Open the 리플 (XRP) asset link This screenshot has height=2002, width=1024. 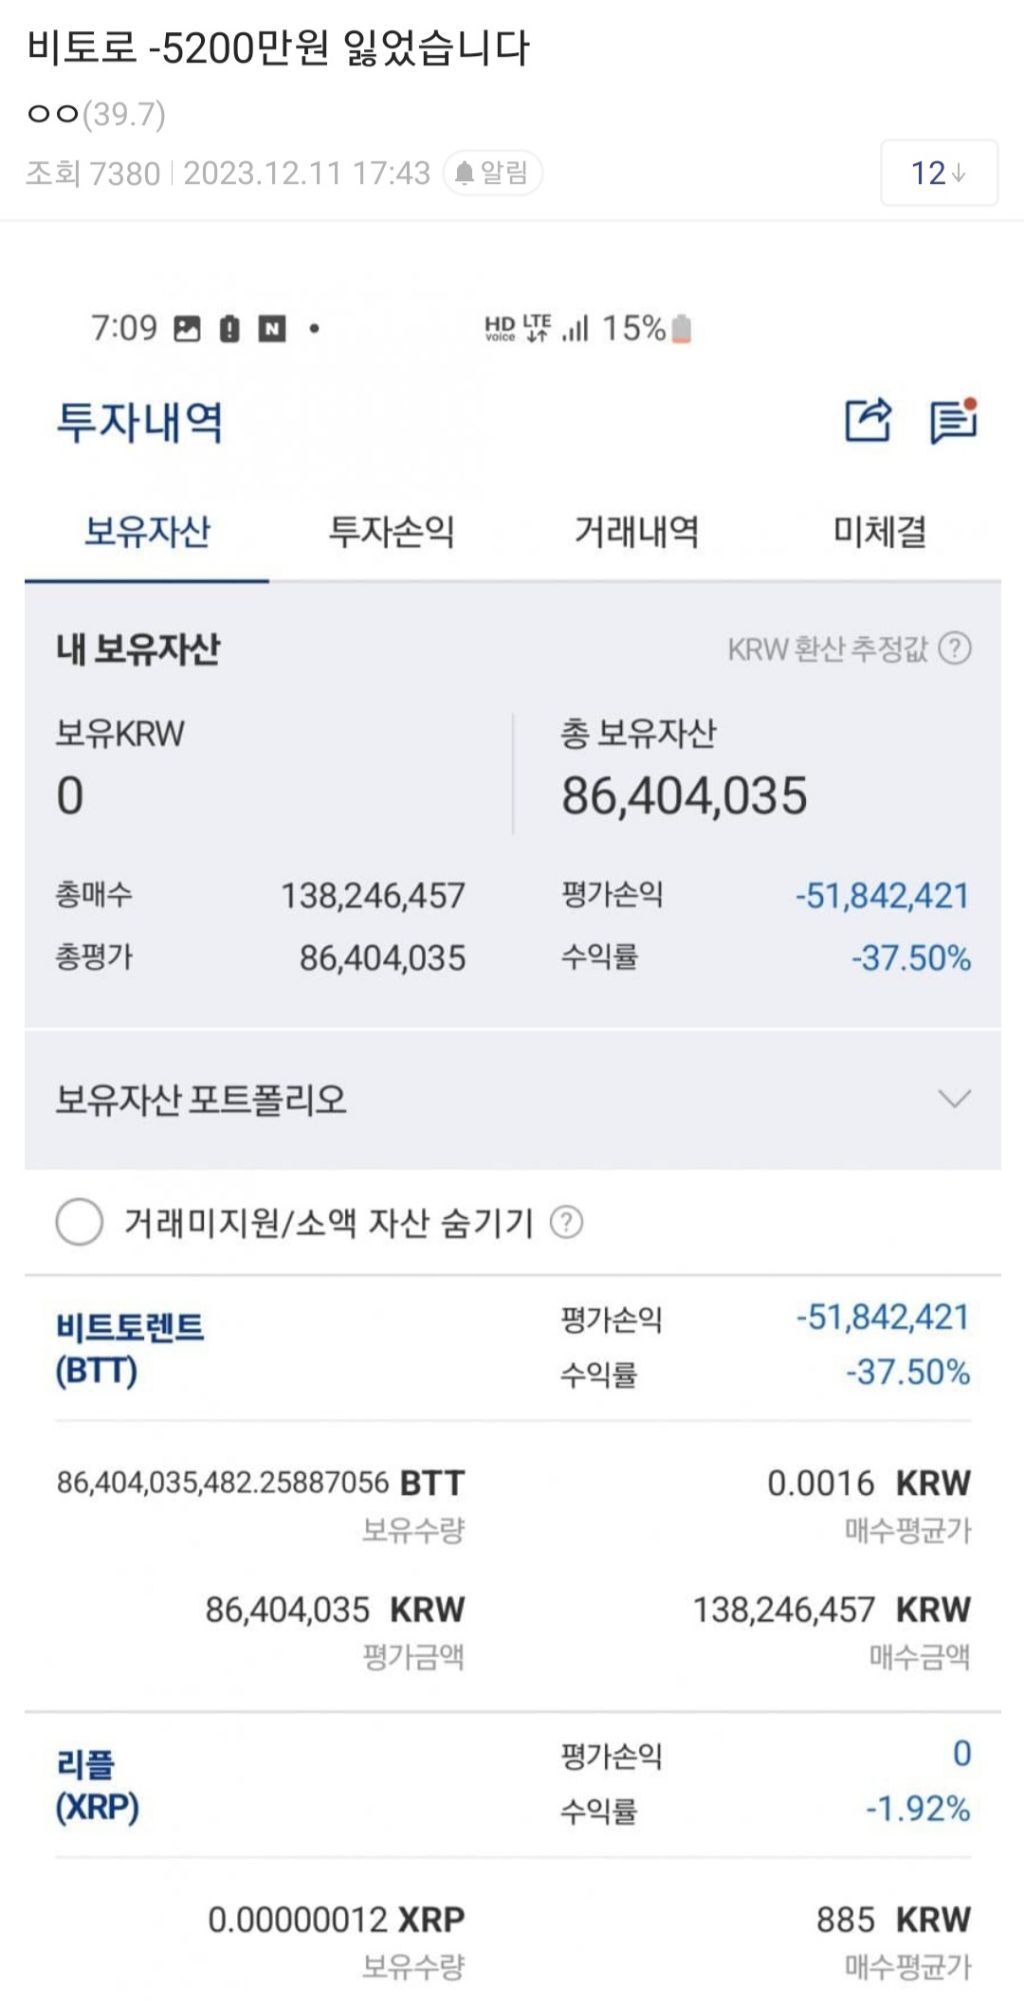pos(97,1785)
